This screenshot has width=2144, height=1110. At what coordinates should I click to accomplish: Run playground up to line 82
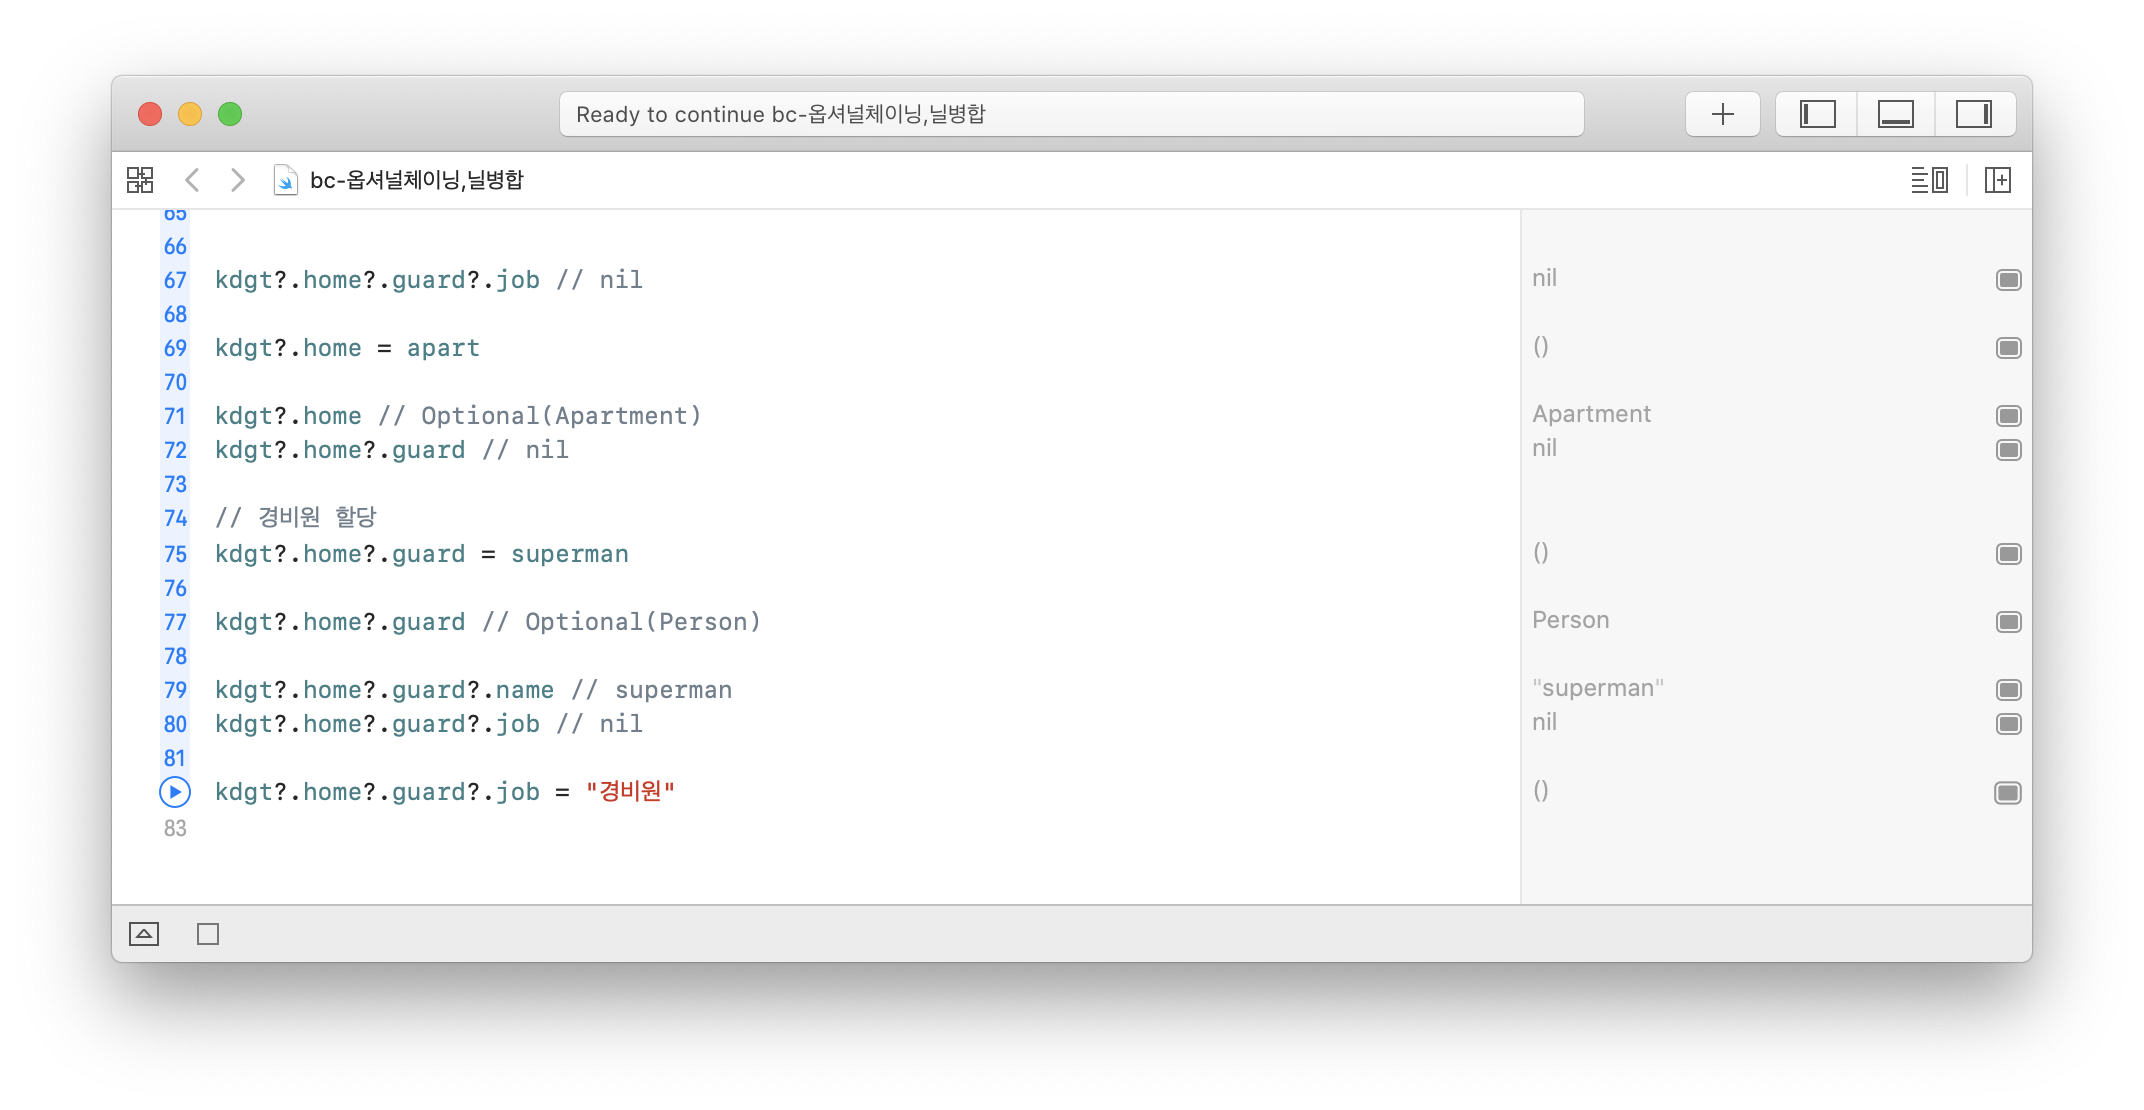pos(175,792)
